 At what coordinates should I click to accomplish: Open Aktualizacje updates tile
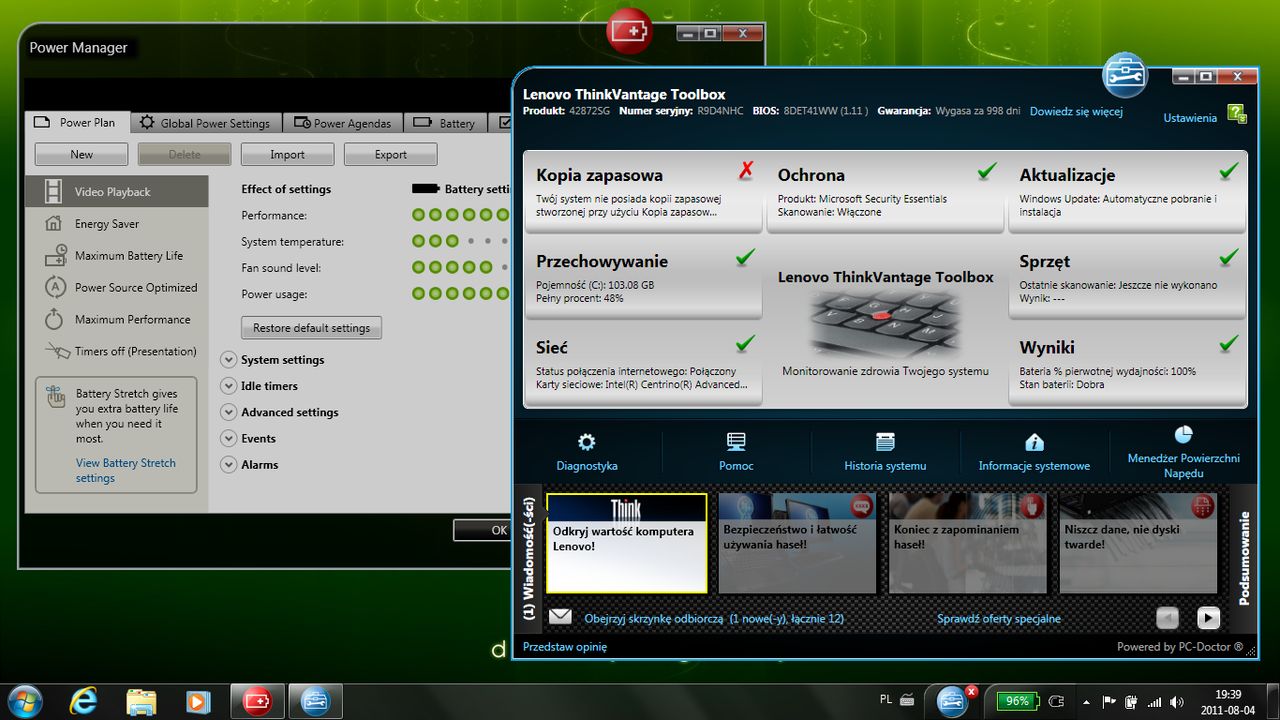[1127, 191]
